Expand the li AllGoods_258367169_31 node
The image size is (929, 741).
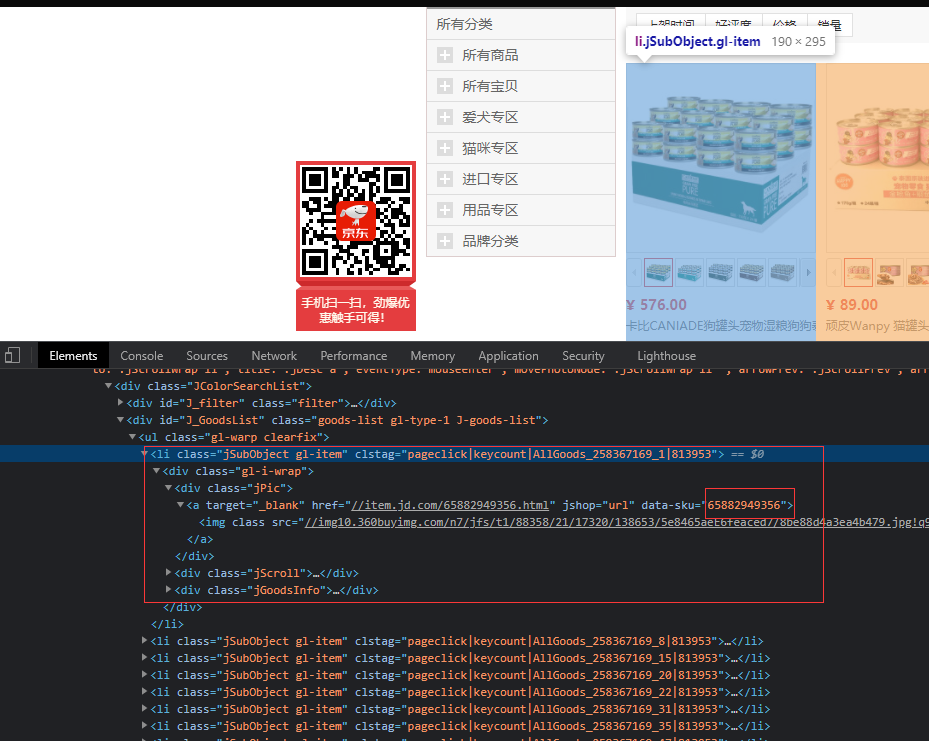tap(145, 708)
